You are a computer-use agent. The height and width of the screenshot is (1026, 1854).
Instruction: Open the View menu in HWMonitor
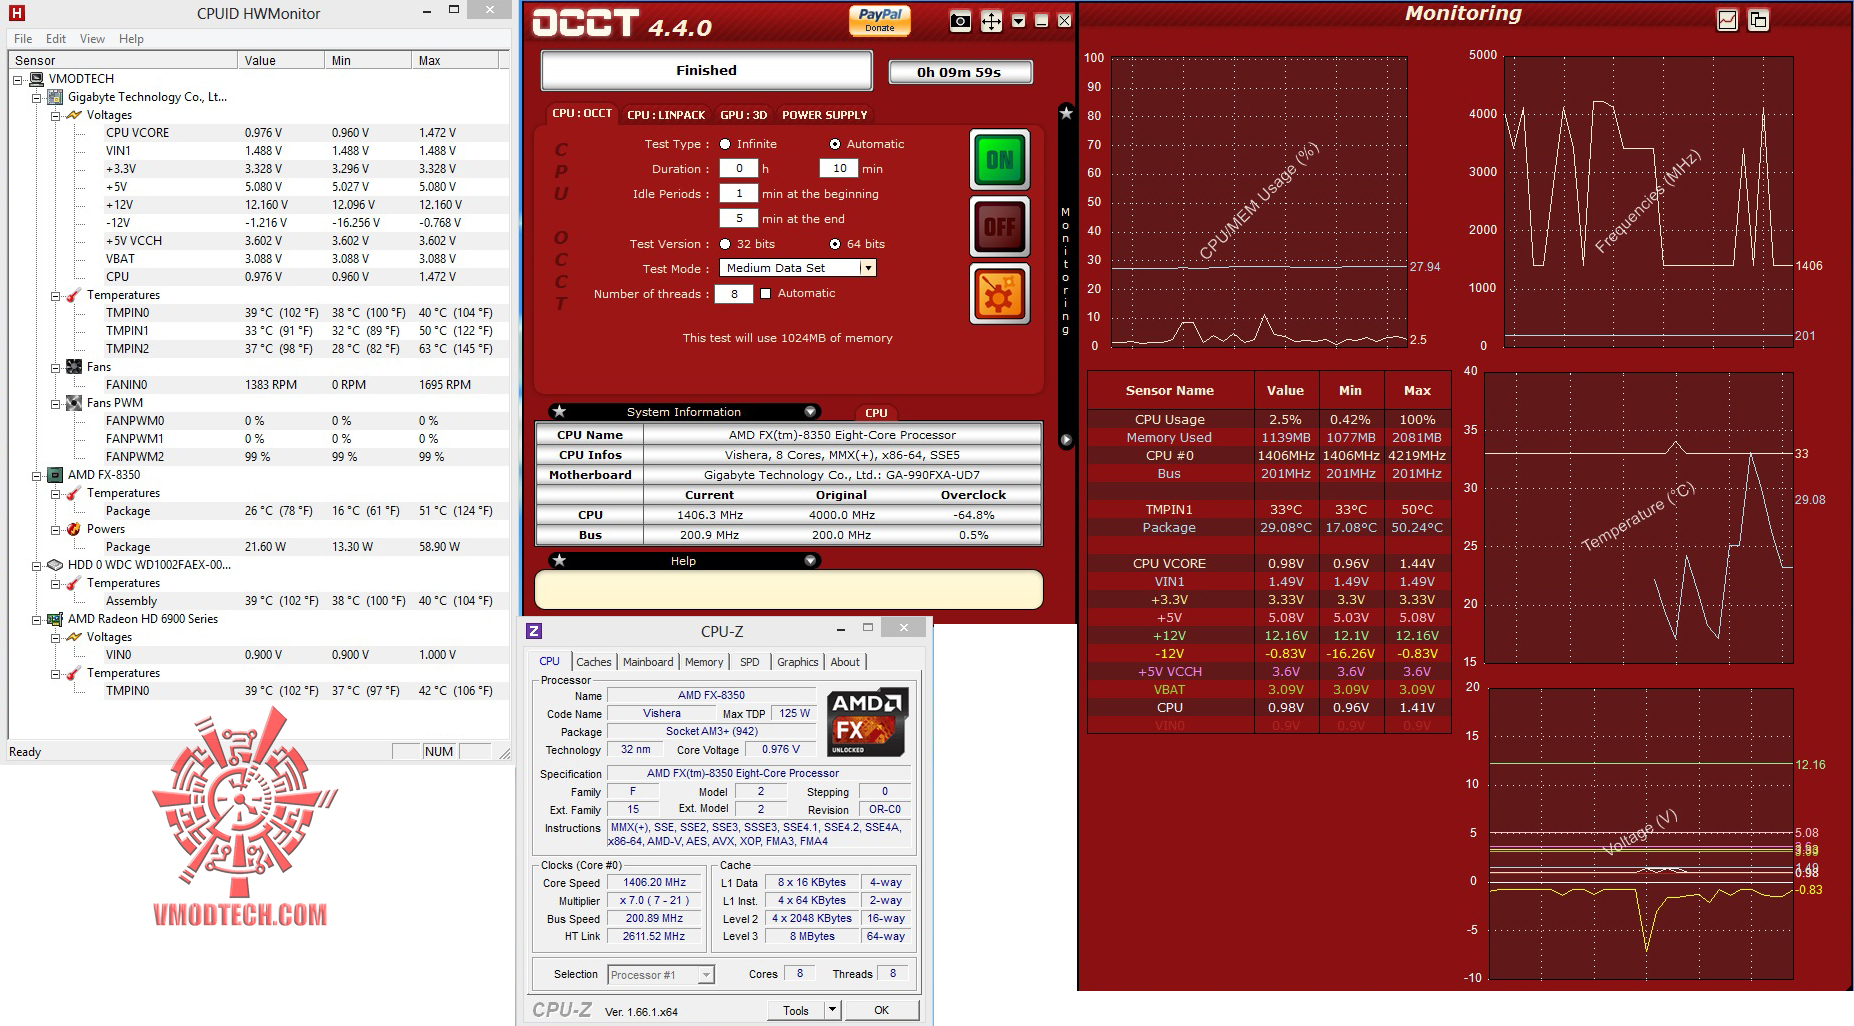[x=92, y=39]
